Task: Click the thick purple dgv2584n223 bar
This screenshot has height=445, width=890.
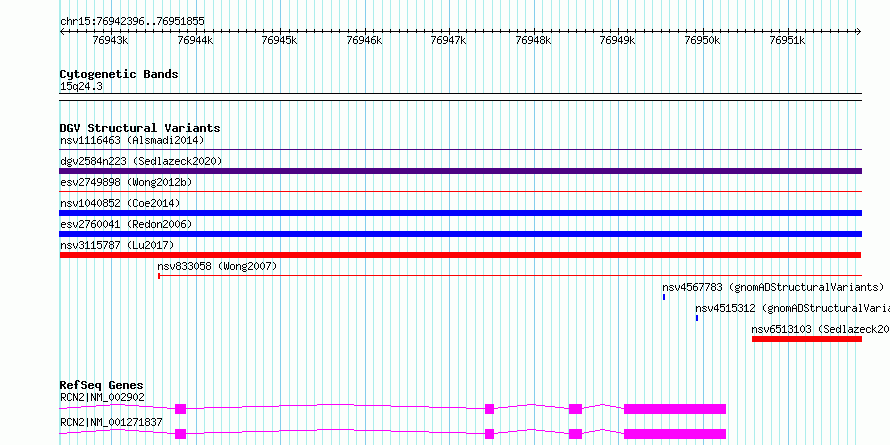Action: [x=460, y=171]
